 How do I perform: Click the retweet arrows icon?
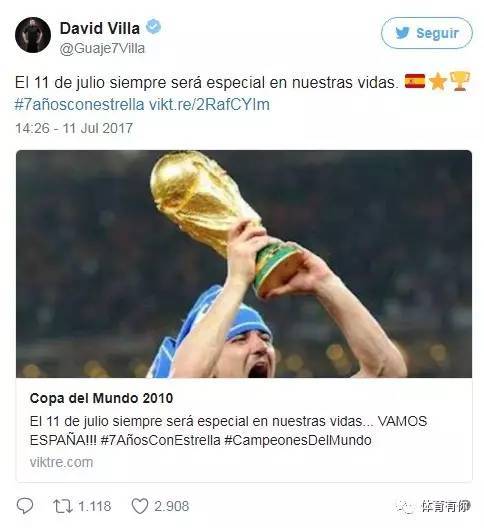pyautogui.click(x=63, y=506)
